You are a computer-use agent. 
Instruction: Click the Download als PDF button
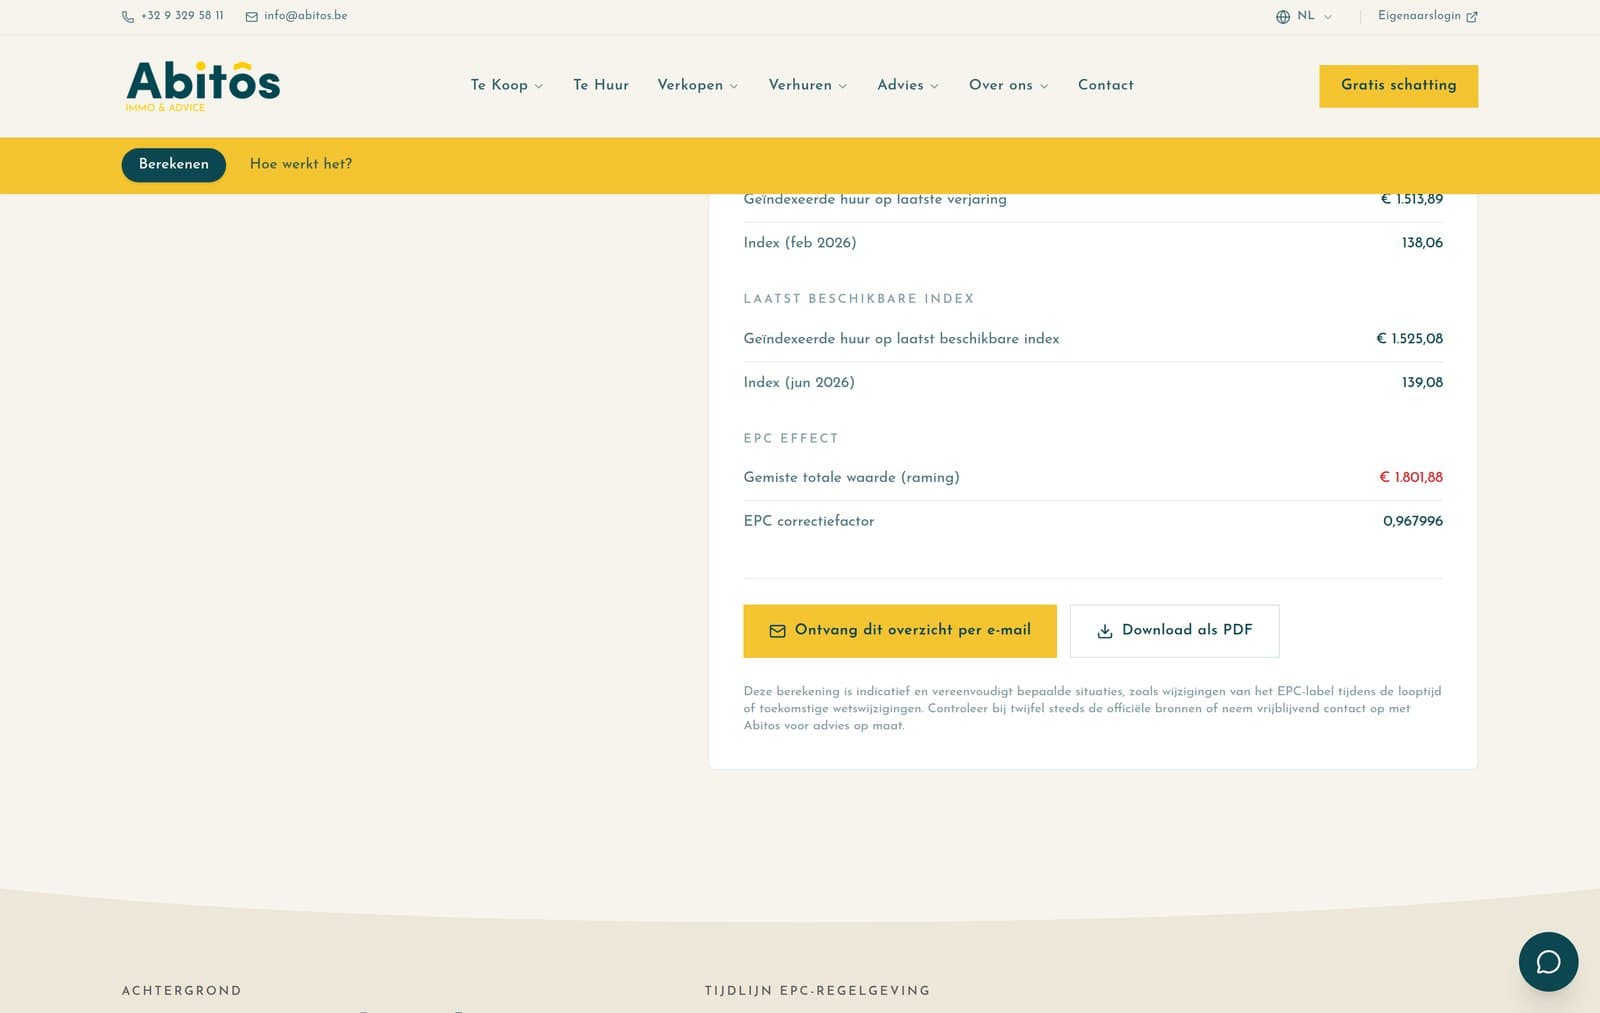(1174, 631)
